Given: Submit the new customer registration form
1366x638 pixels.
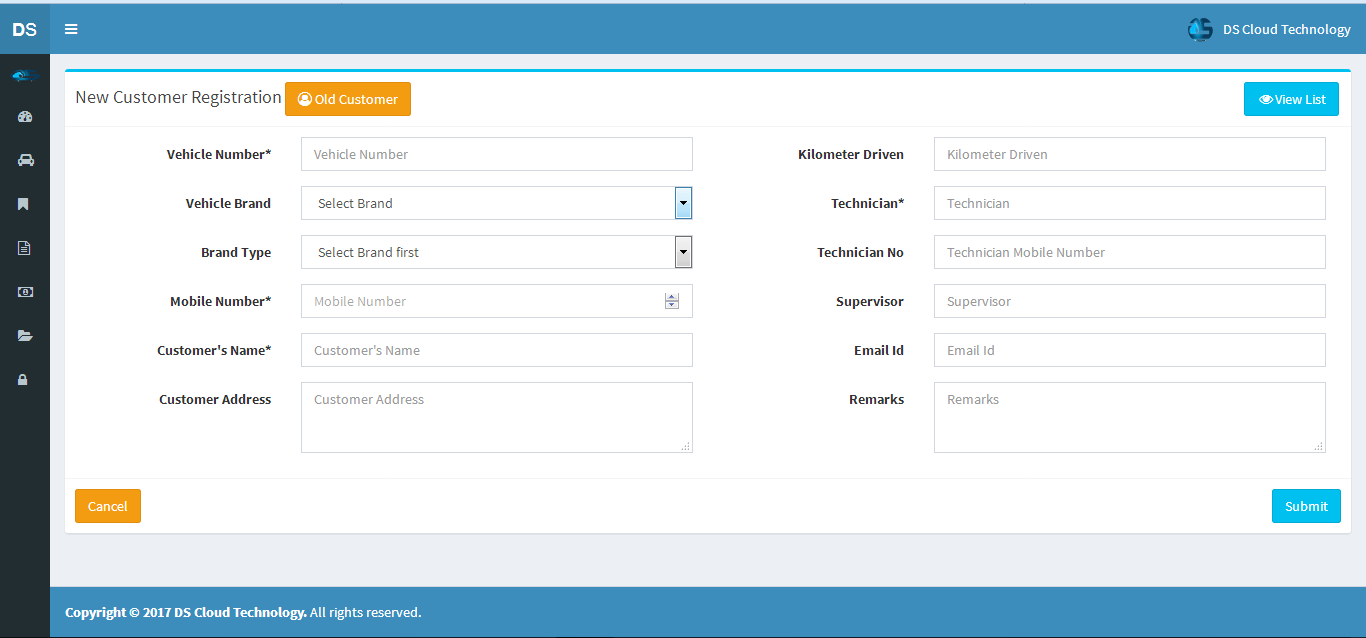Looking at the screenshot, I should 1305,506.
